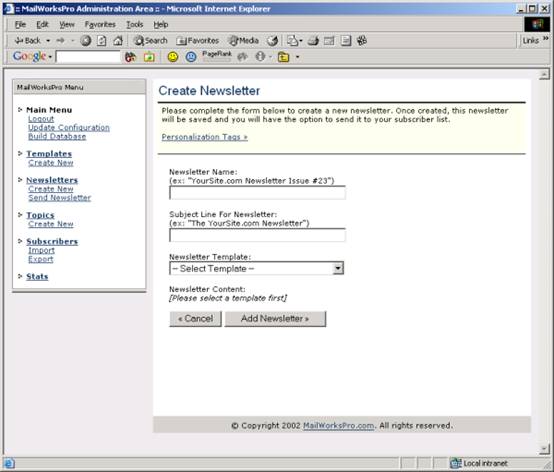Open the Tools menu

point(135,24)
